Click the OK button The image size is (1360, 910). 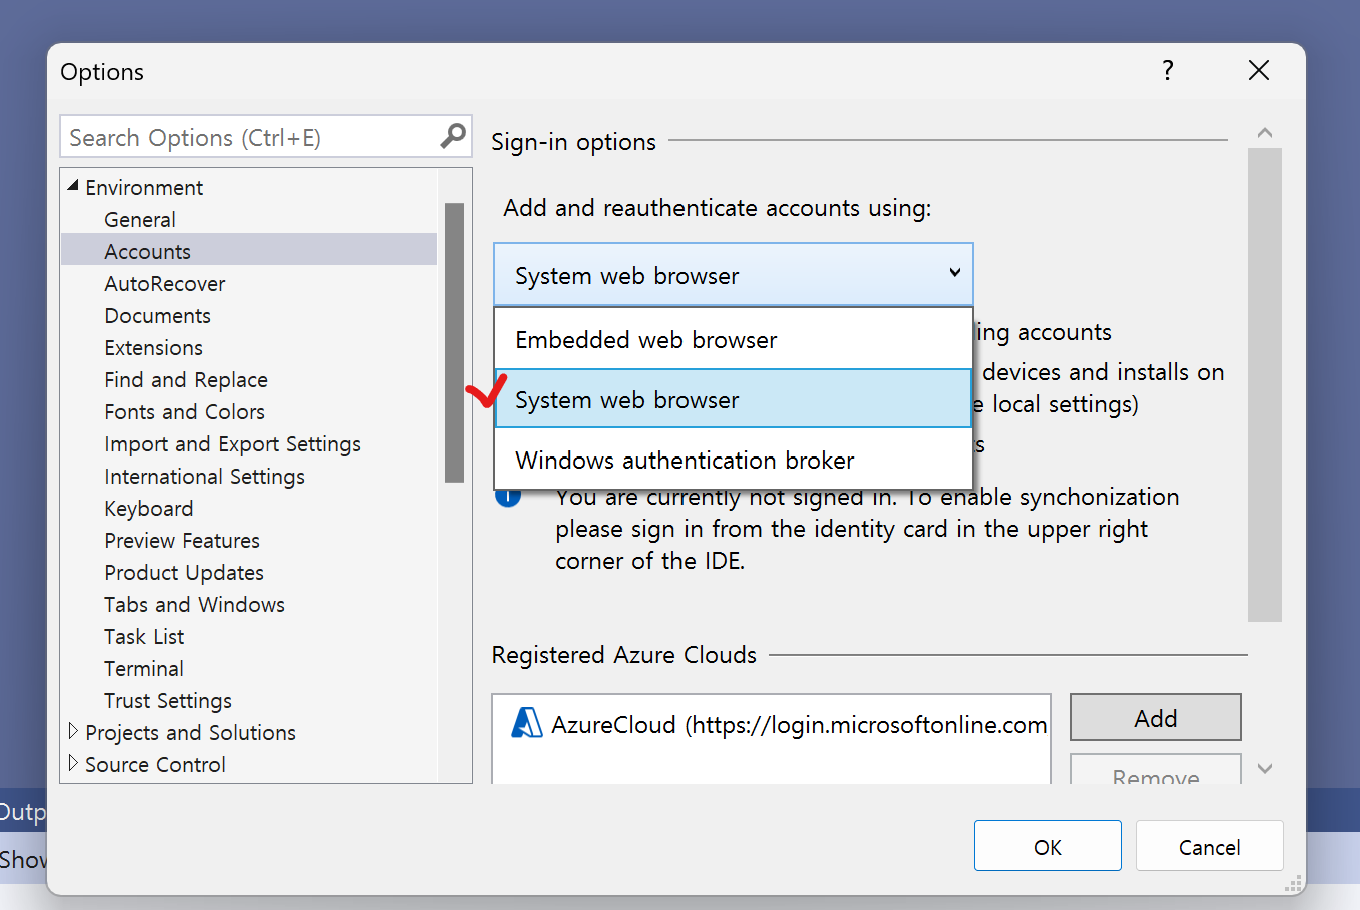tap(1048, 846)
